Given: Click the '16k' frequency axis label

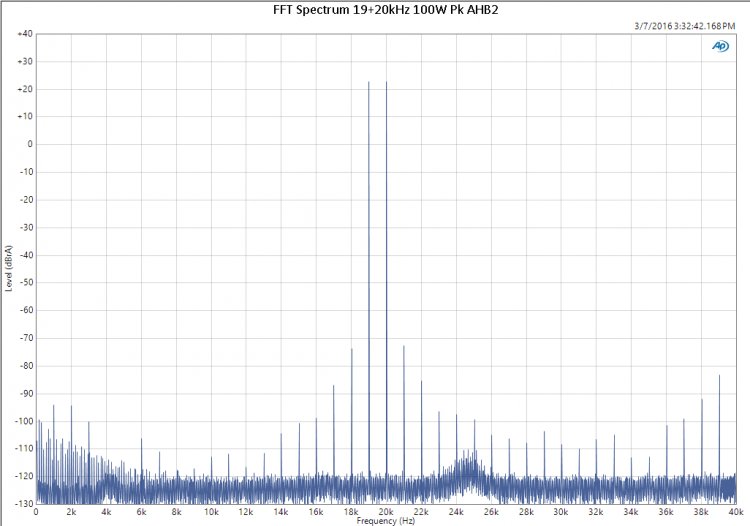Looking at the screenshot, I should point(316,512).
